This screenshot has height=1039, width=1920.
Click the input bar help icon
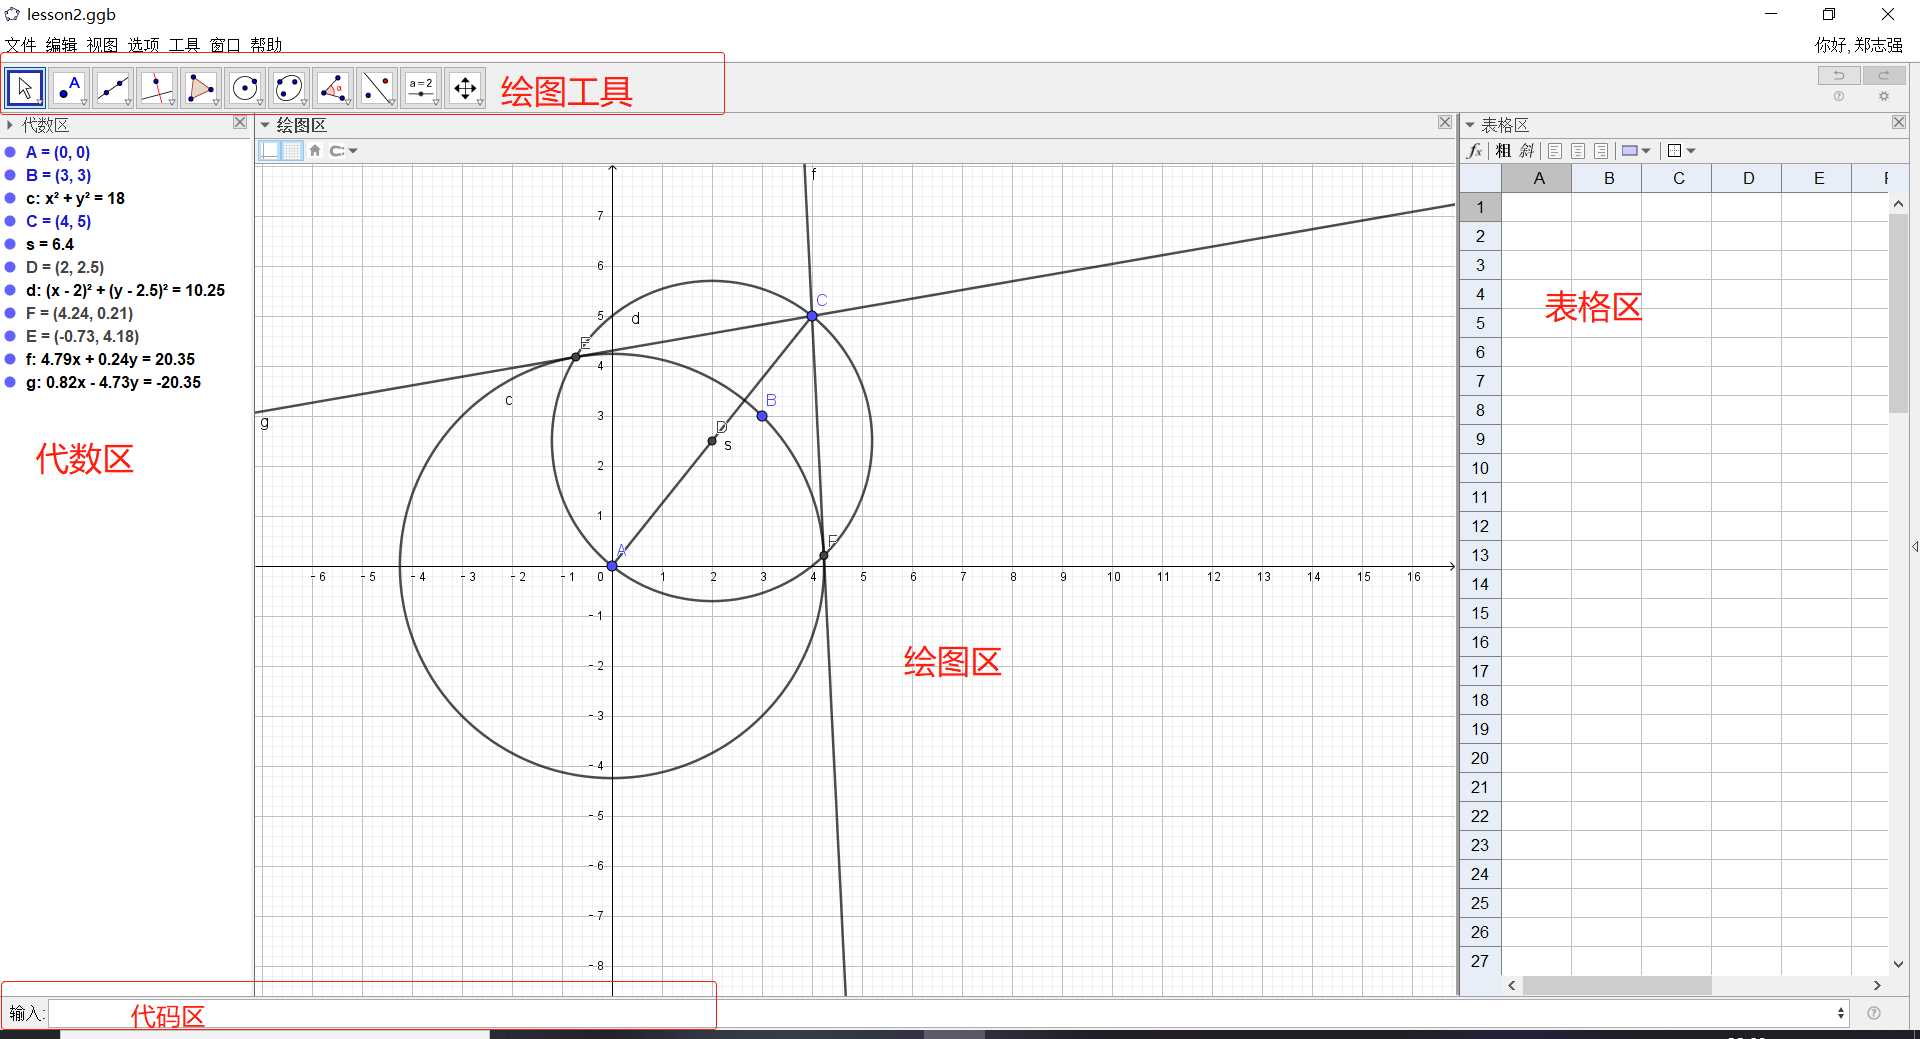tap(1874, 1013)
